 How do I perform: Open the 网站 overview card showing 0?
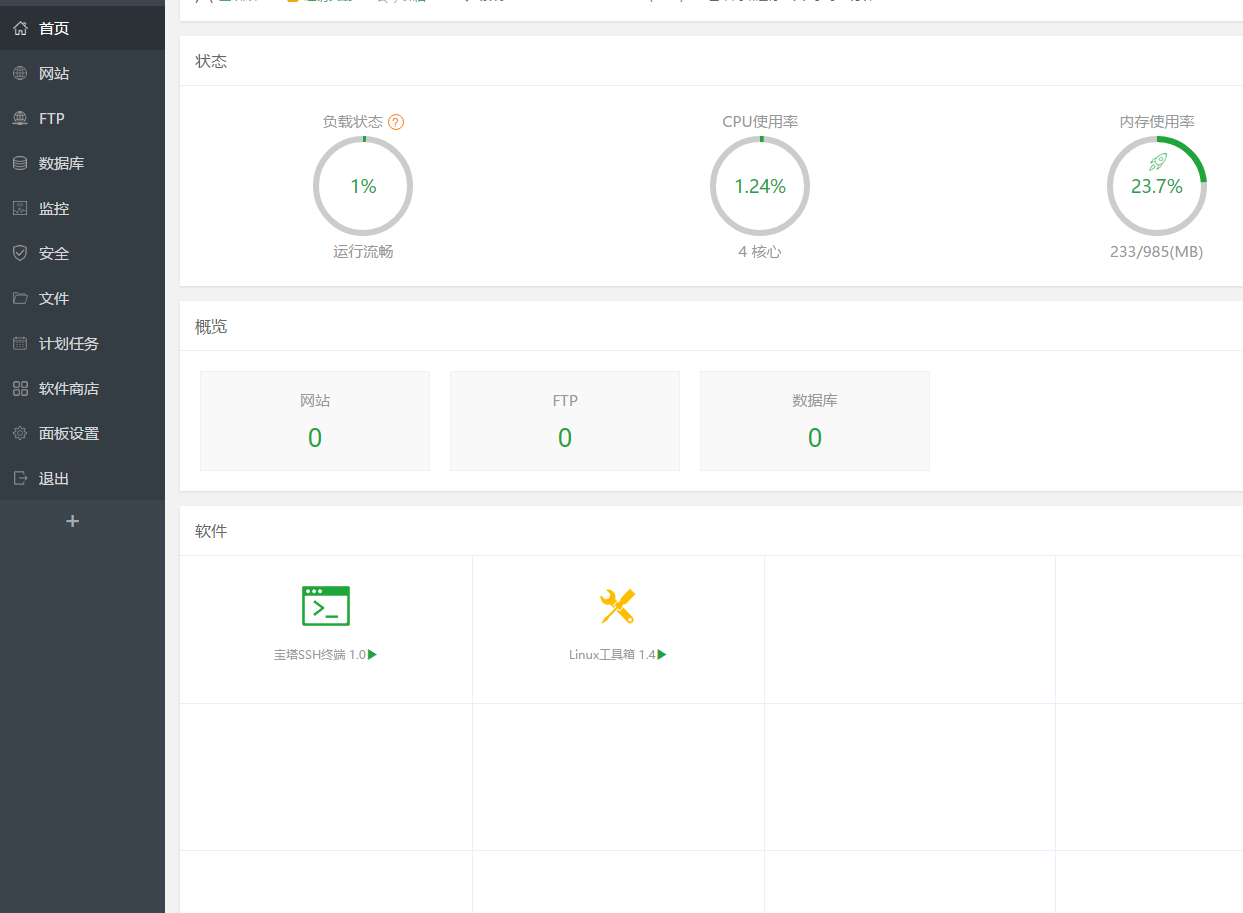coord(314,420)
